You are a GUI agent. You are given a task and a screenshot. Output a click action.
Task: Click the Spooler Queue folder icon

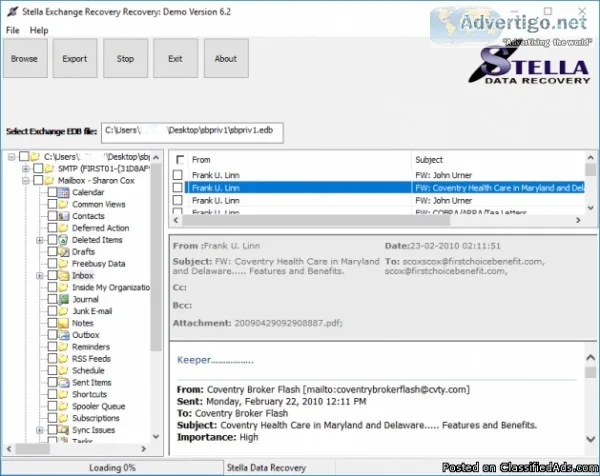pos(64,406)
